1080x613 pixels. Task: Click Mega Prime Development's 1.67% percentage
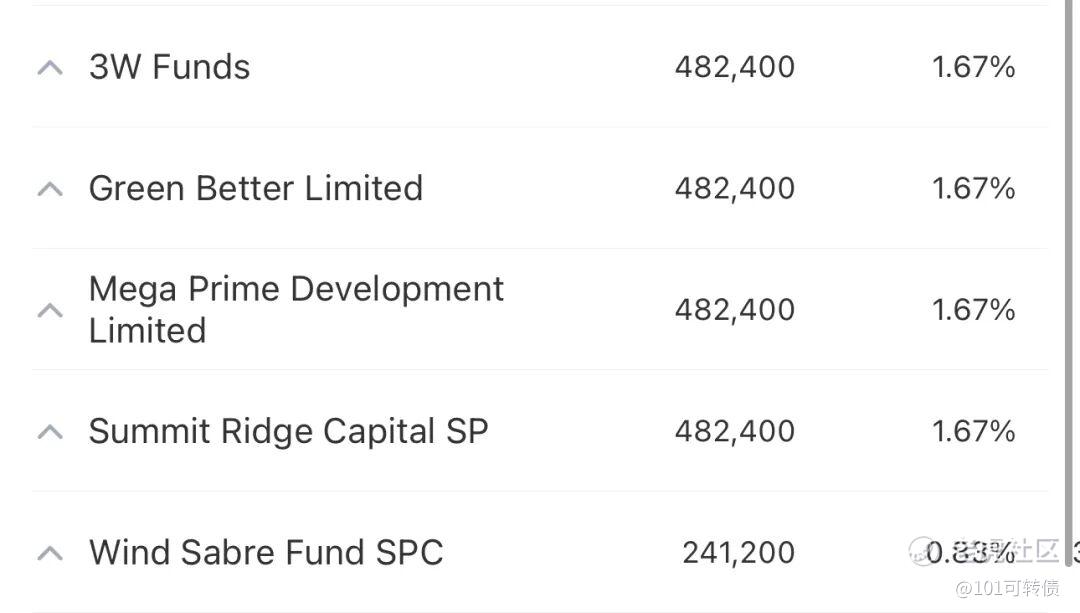973,310
